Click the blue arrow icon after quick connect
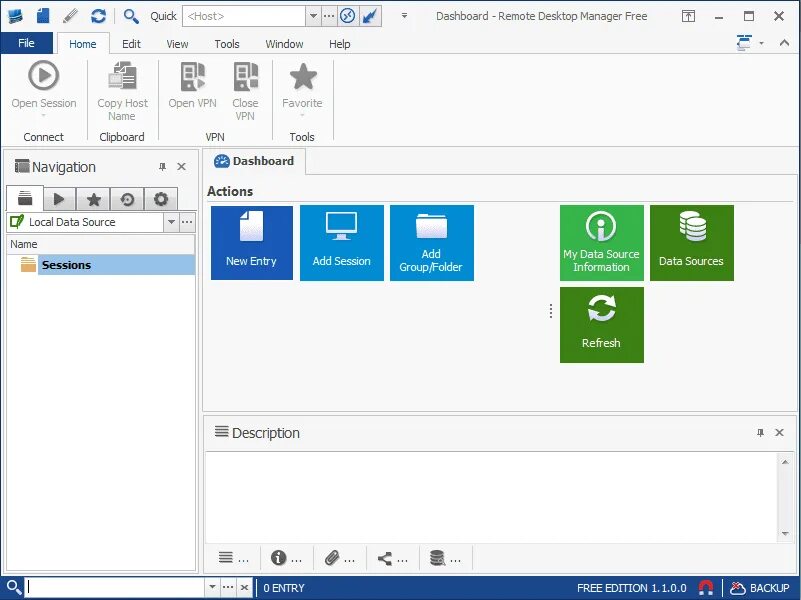 pos(370,16)
